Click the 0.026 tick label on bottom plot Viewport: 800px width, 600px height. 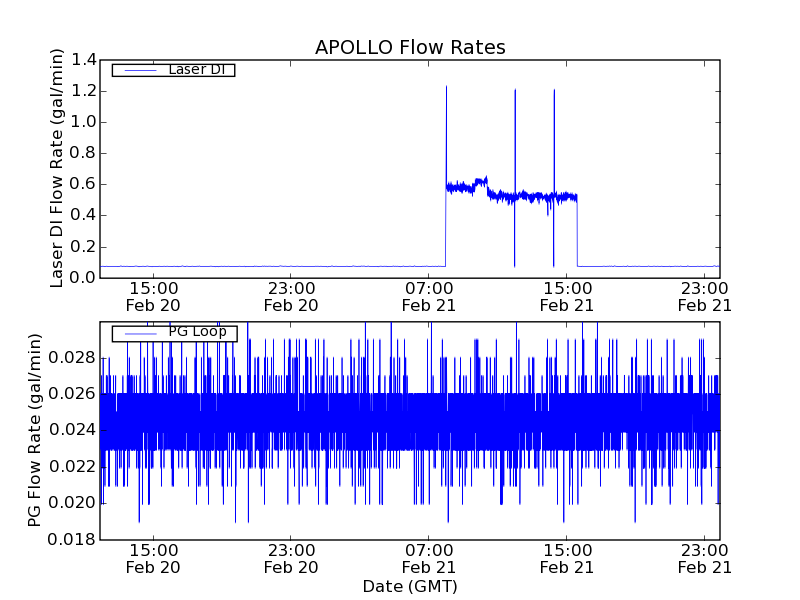tap(72, 394)
